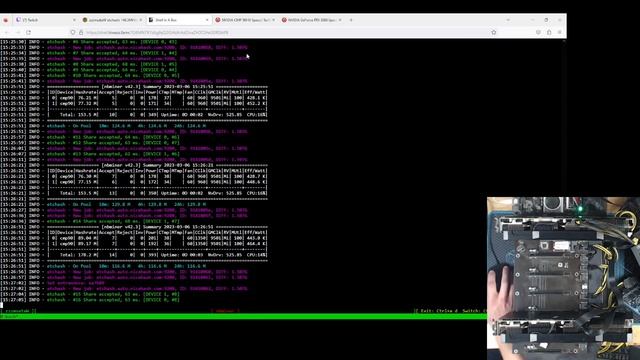The height and width of the screenshot is (360, 640).
Task: Click the device 0 row showing 89.04 M
Action: tap(157, 238)
